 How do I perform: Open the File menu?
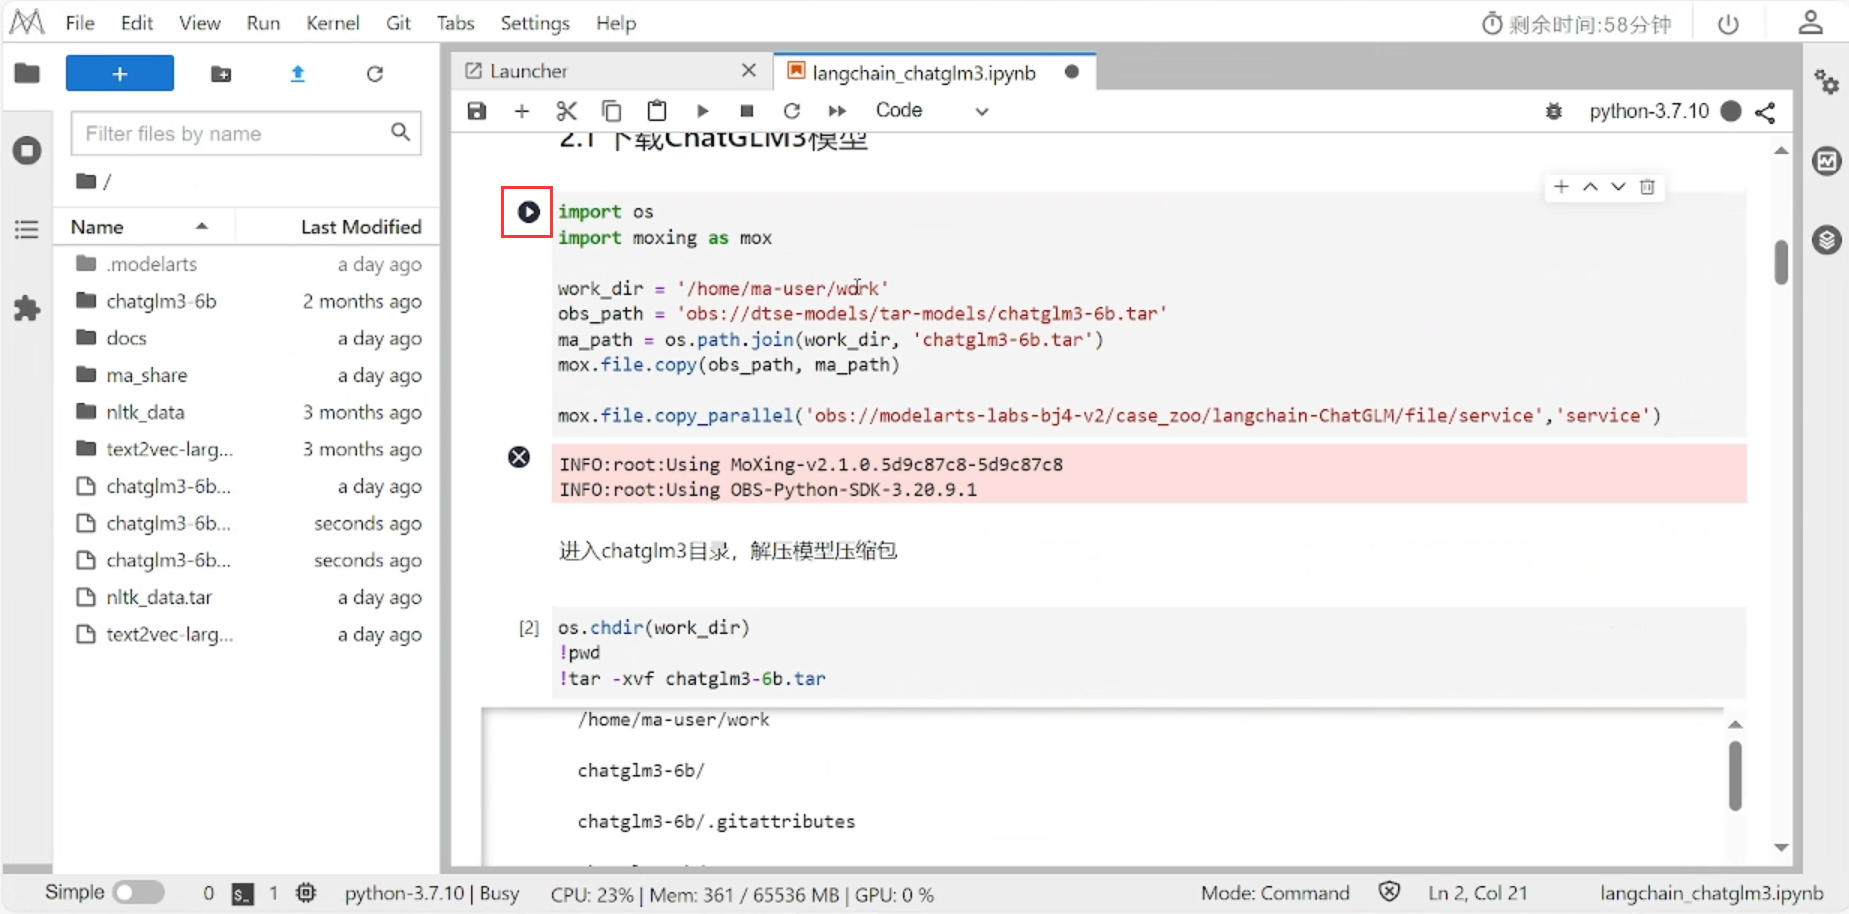coord(80,23)
